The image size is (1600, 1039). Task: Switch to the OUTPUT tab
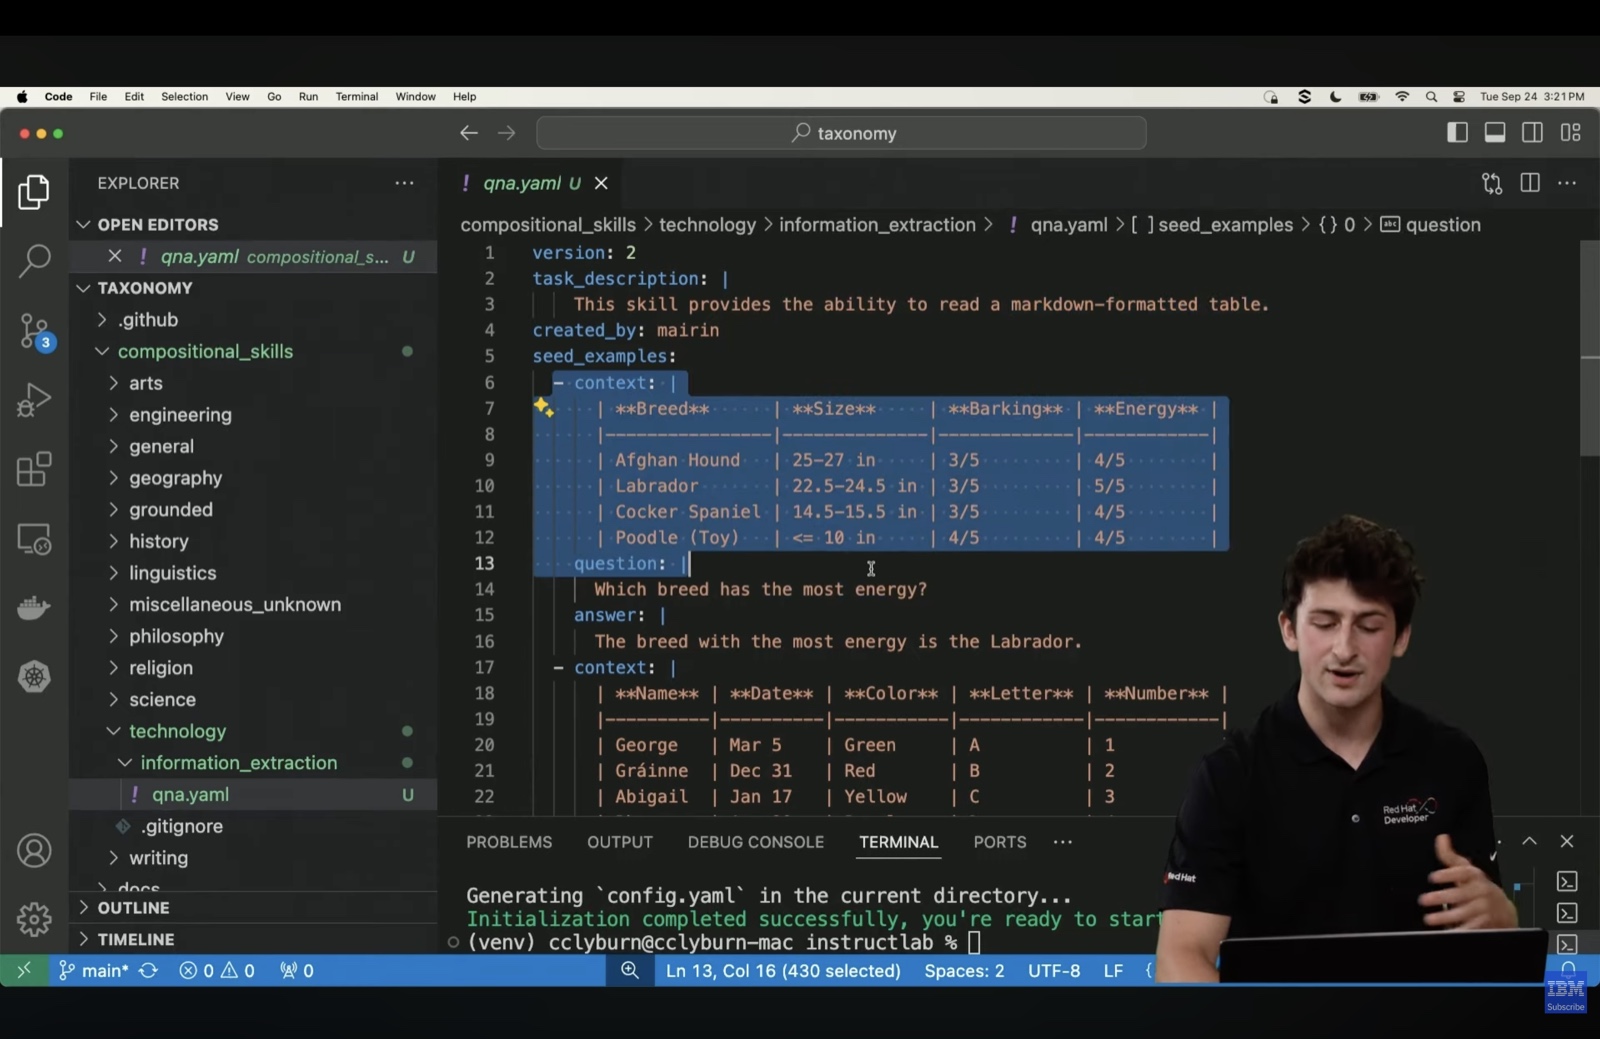619,842
